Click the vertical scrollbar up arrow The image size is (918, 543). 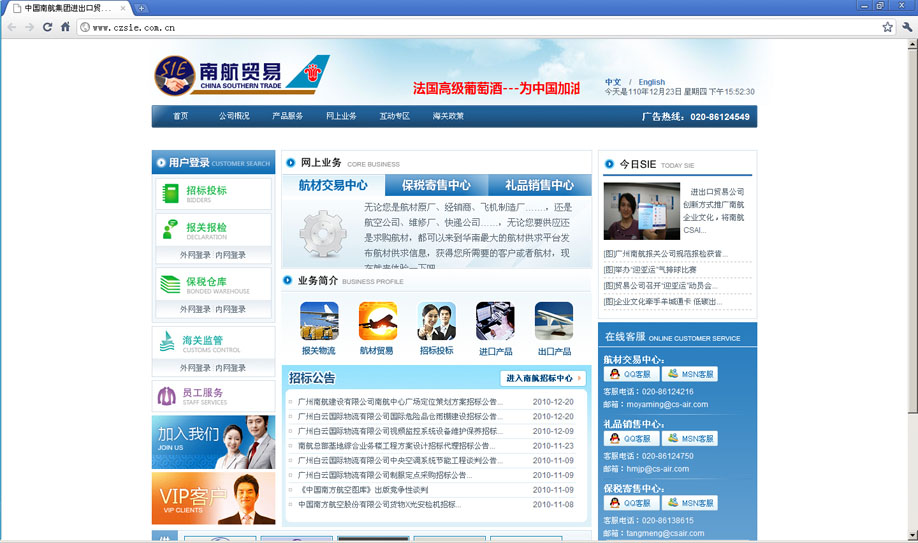tap(912, 45)
